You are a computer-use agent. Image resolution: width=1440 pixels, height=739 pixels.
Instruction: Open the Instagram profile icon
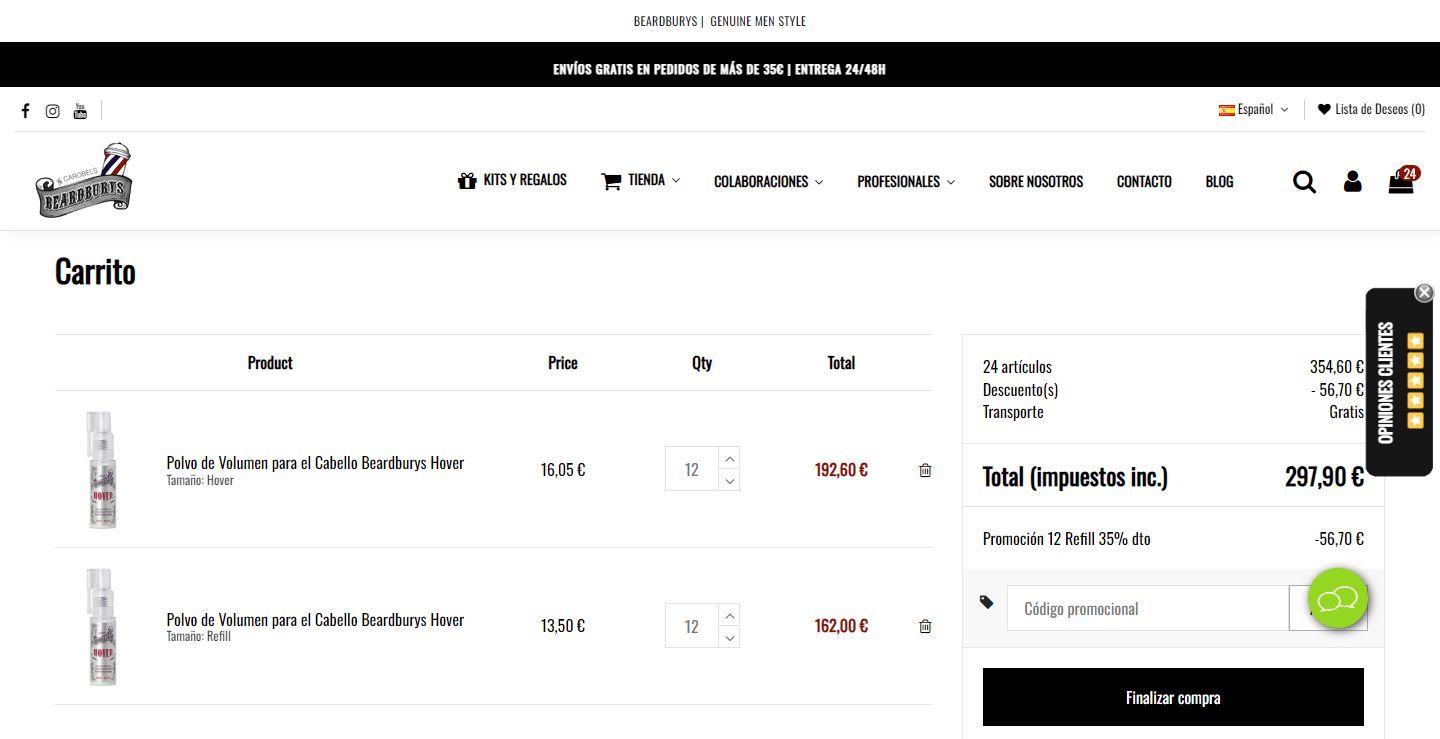tap(52, 111)
